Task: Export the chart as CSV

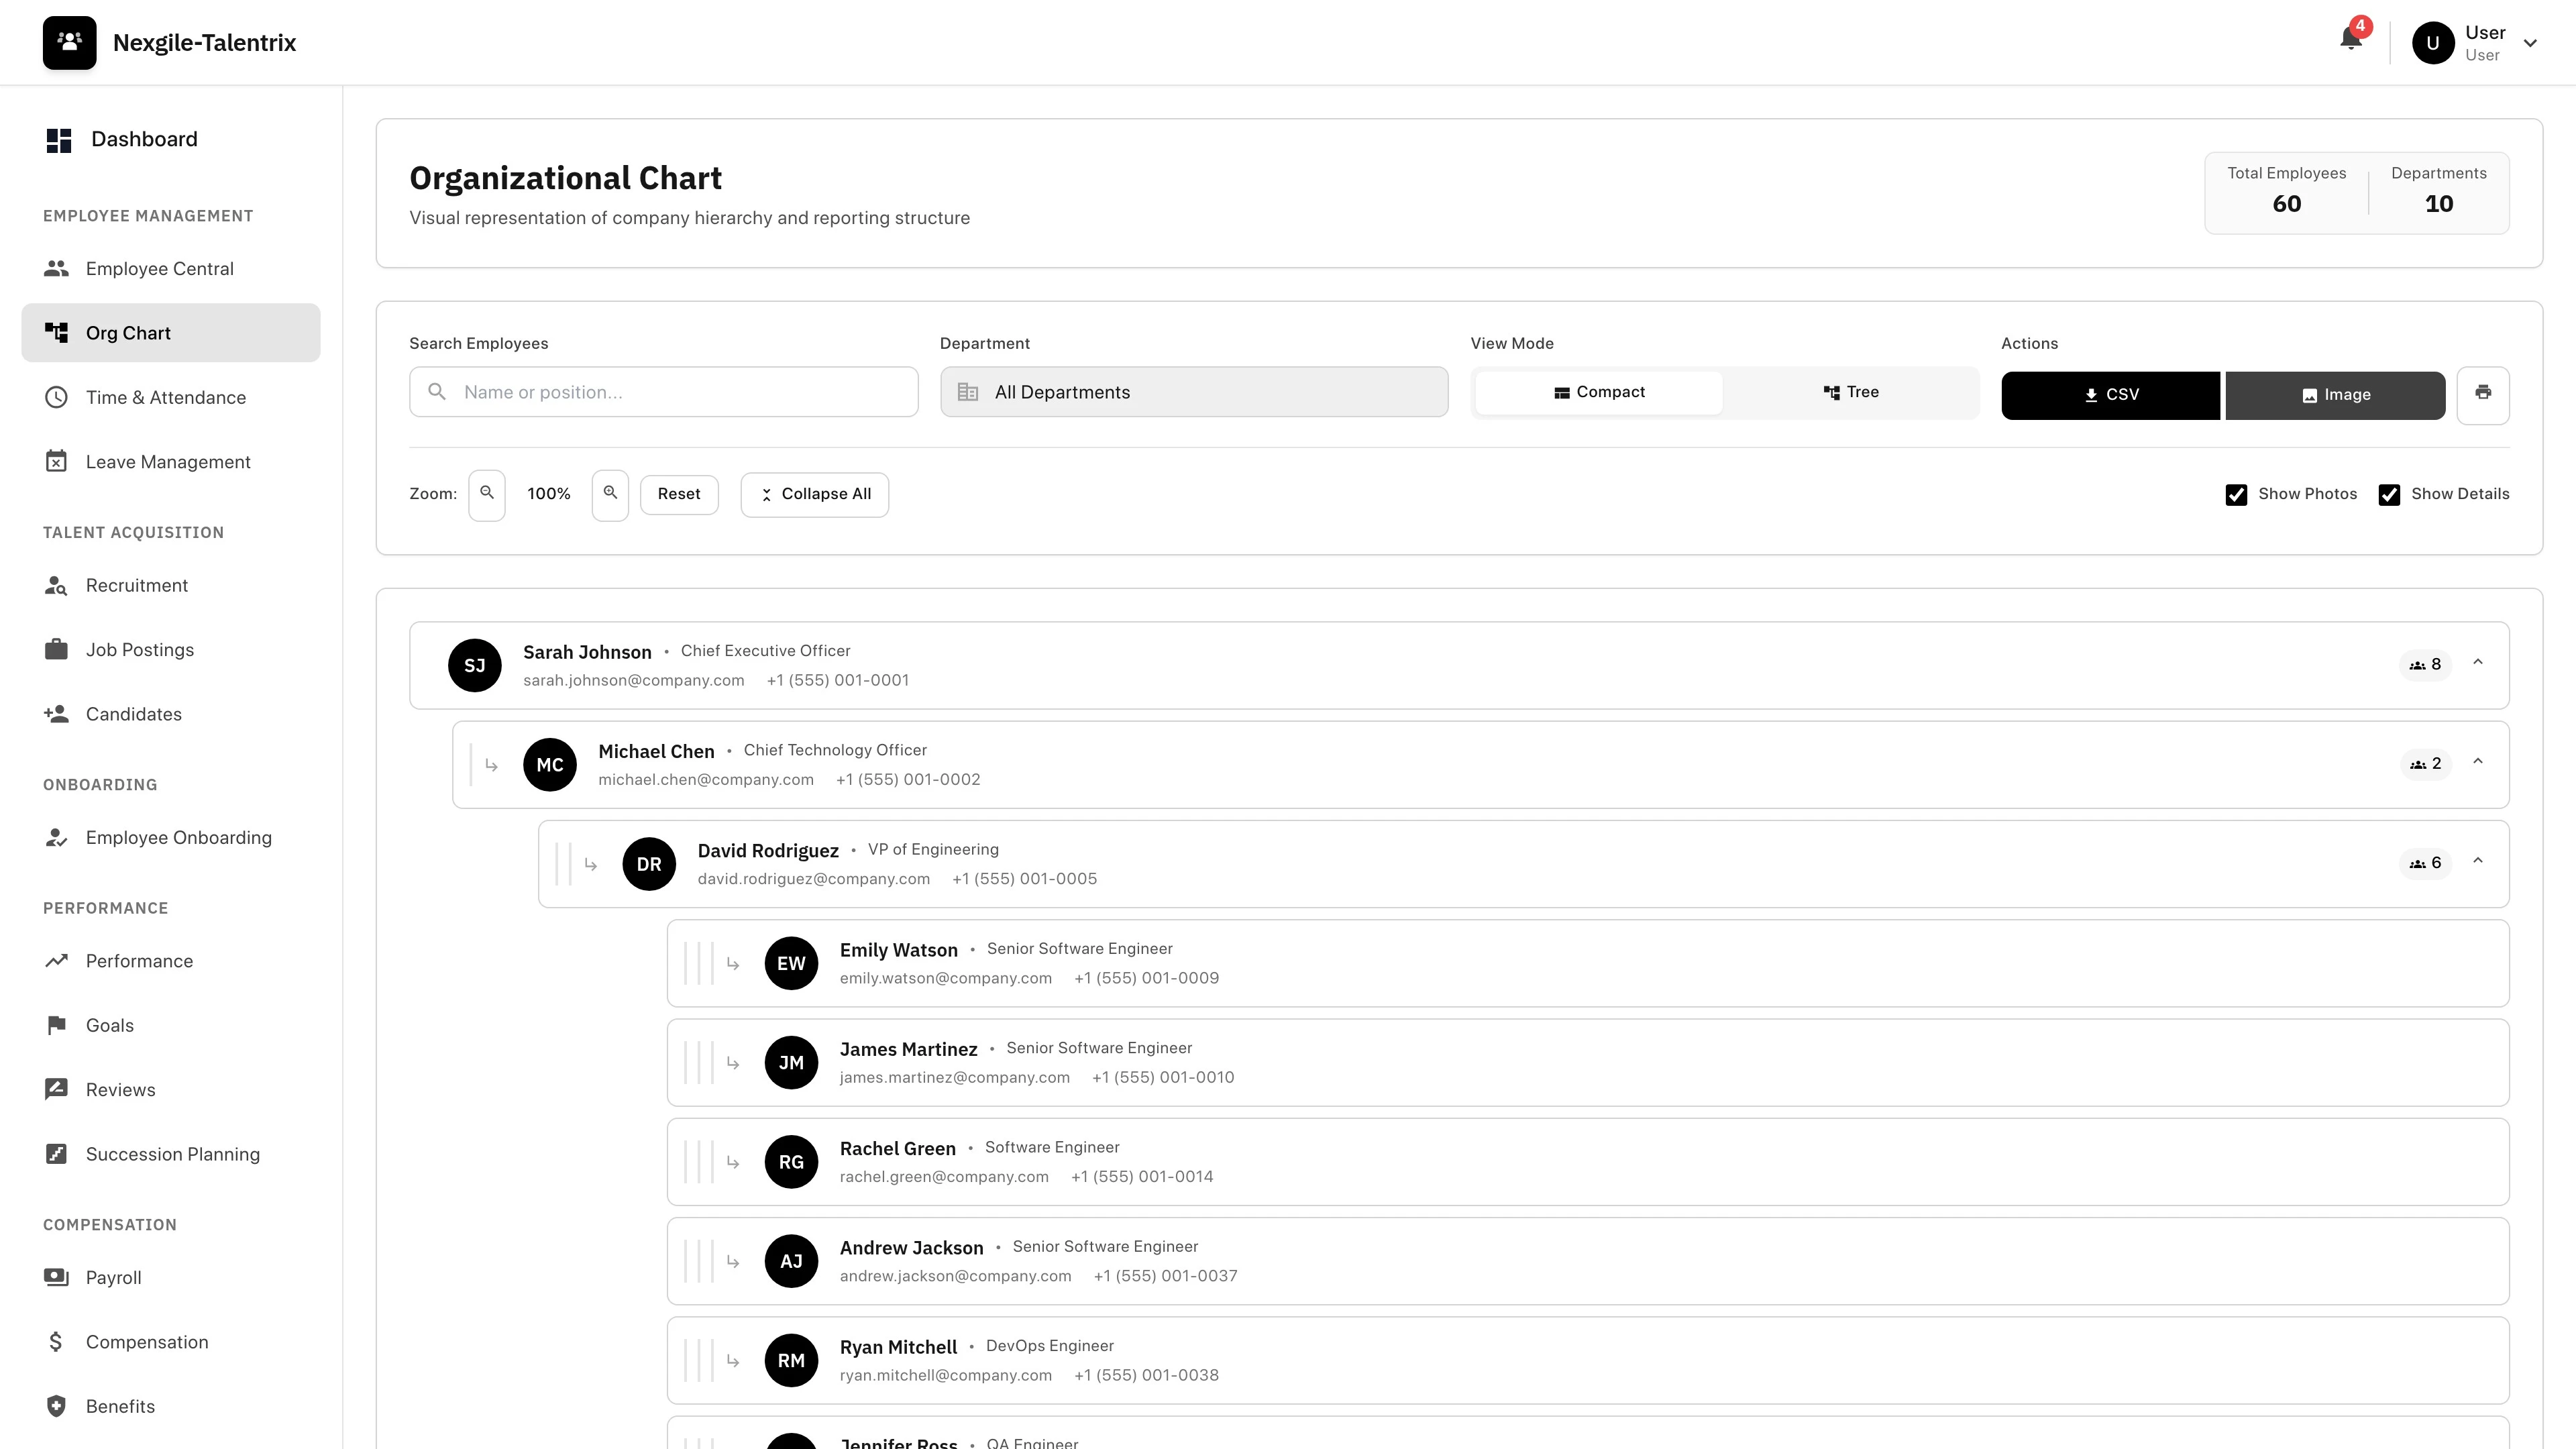Action: tap(2110, 395)
